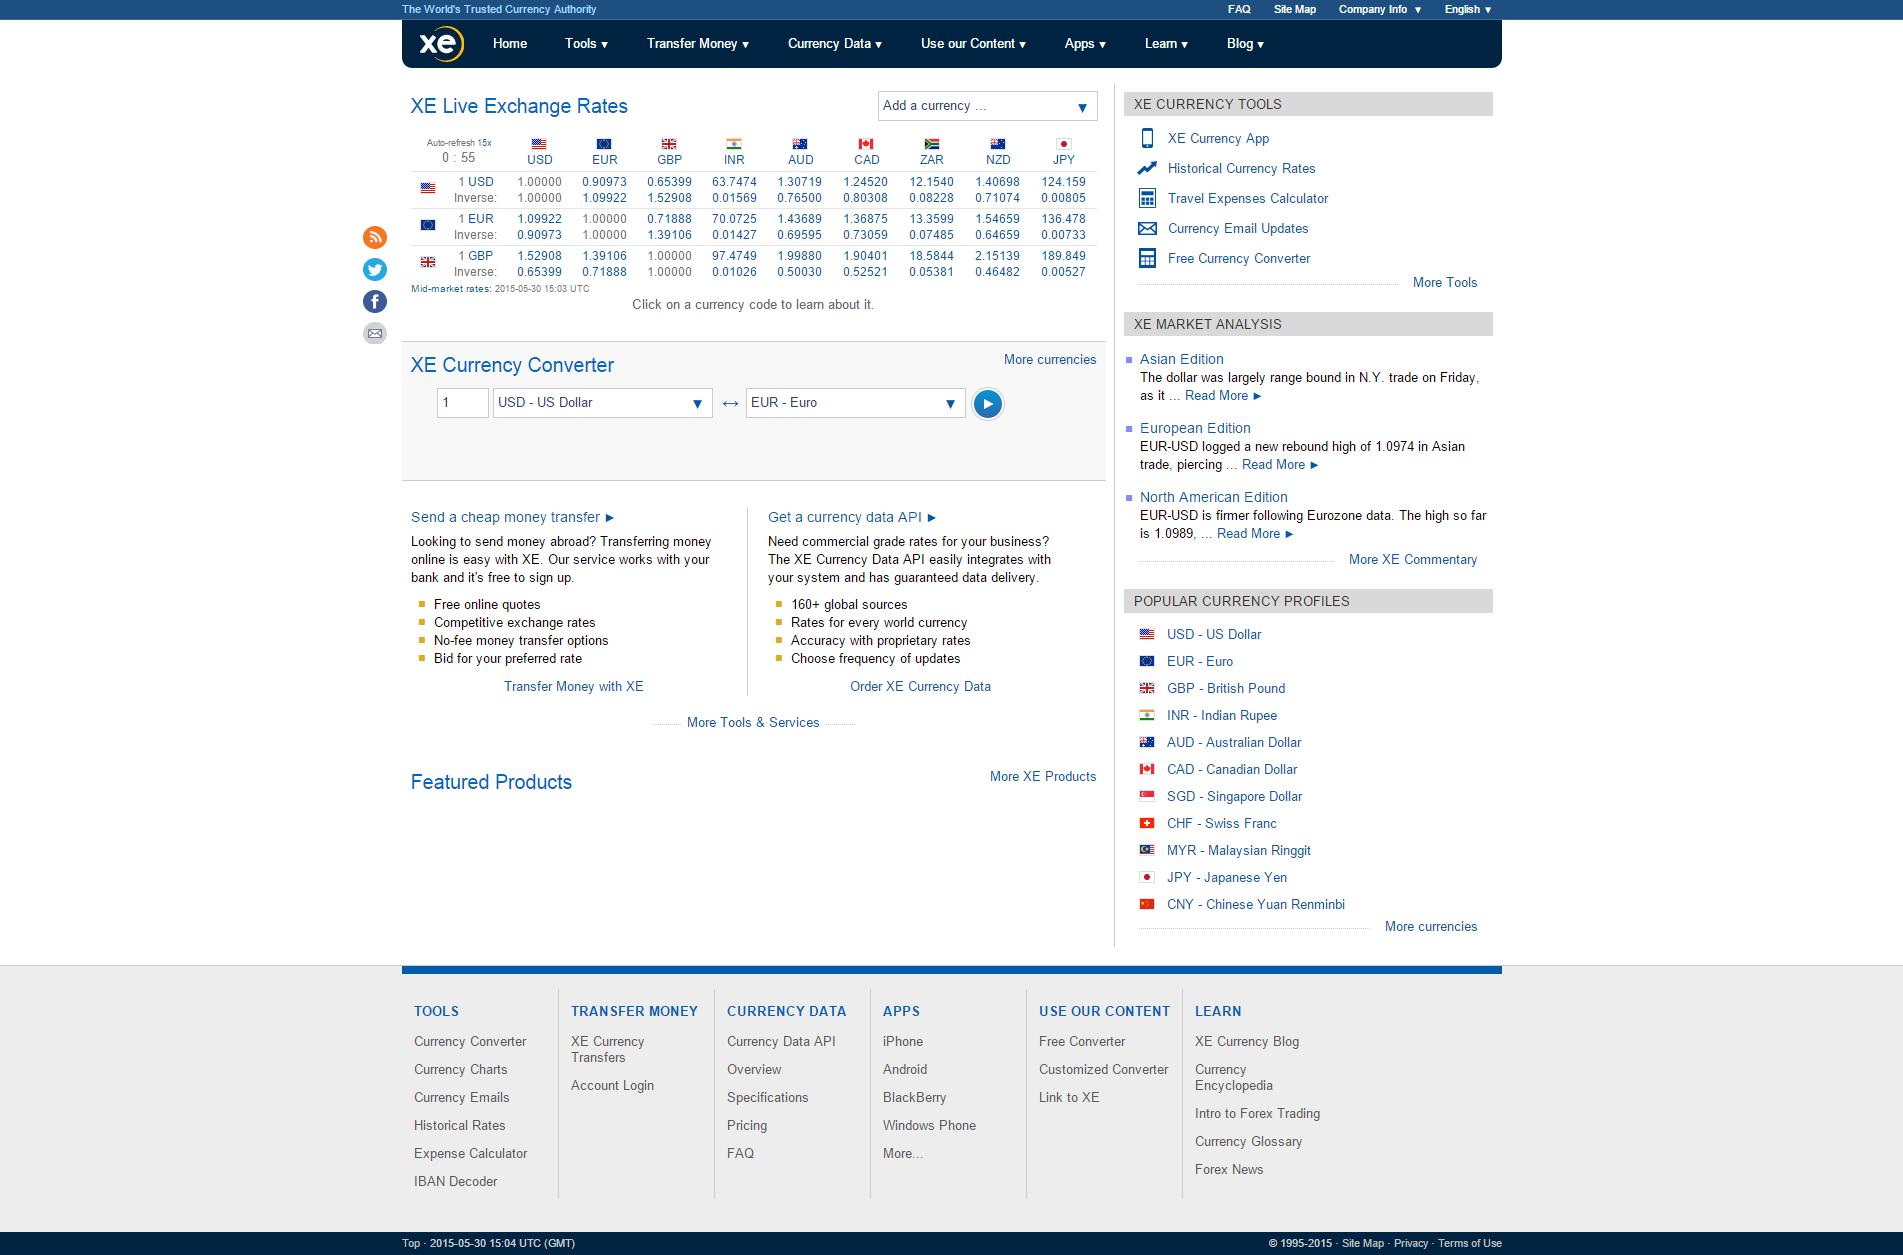Open Send a cheap money transfer
Image resolution: width=1903 pixels, height=1255 pixels.
pos(512,517)
